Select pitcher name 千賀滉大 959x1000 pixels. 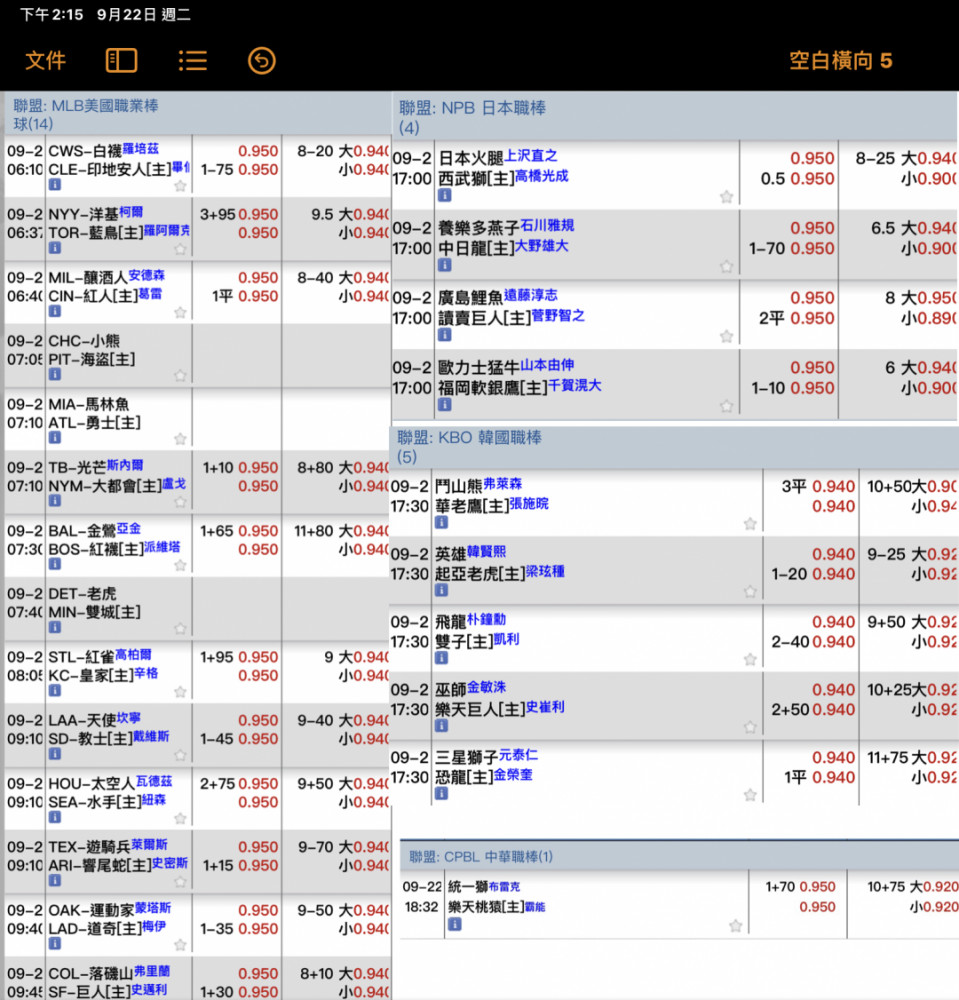point(575,385)
